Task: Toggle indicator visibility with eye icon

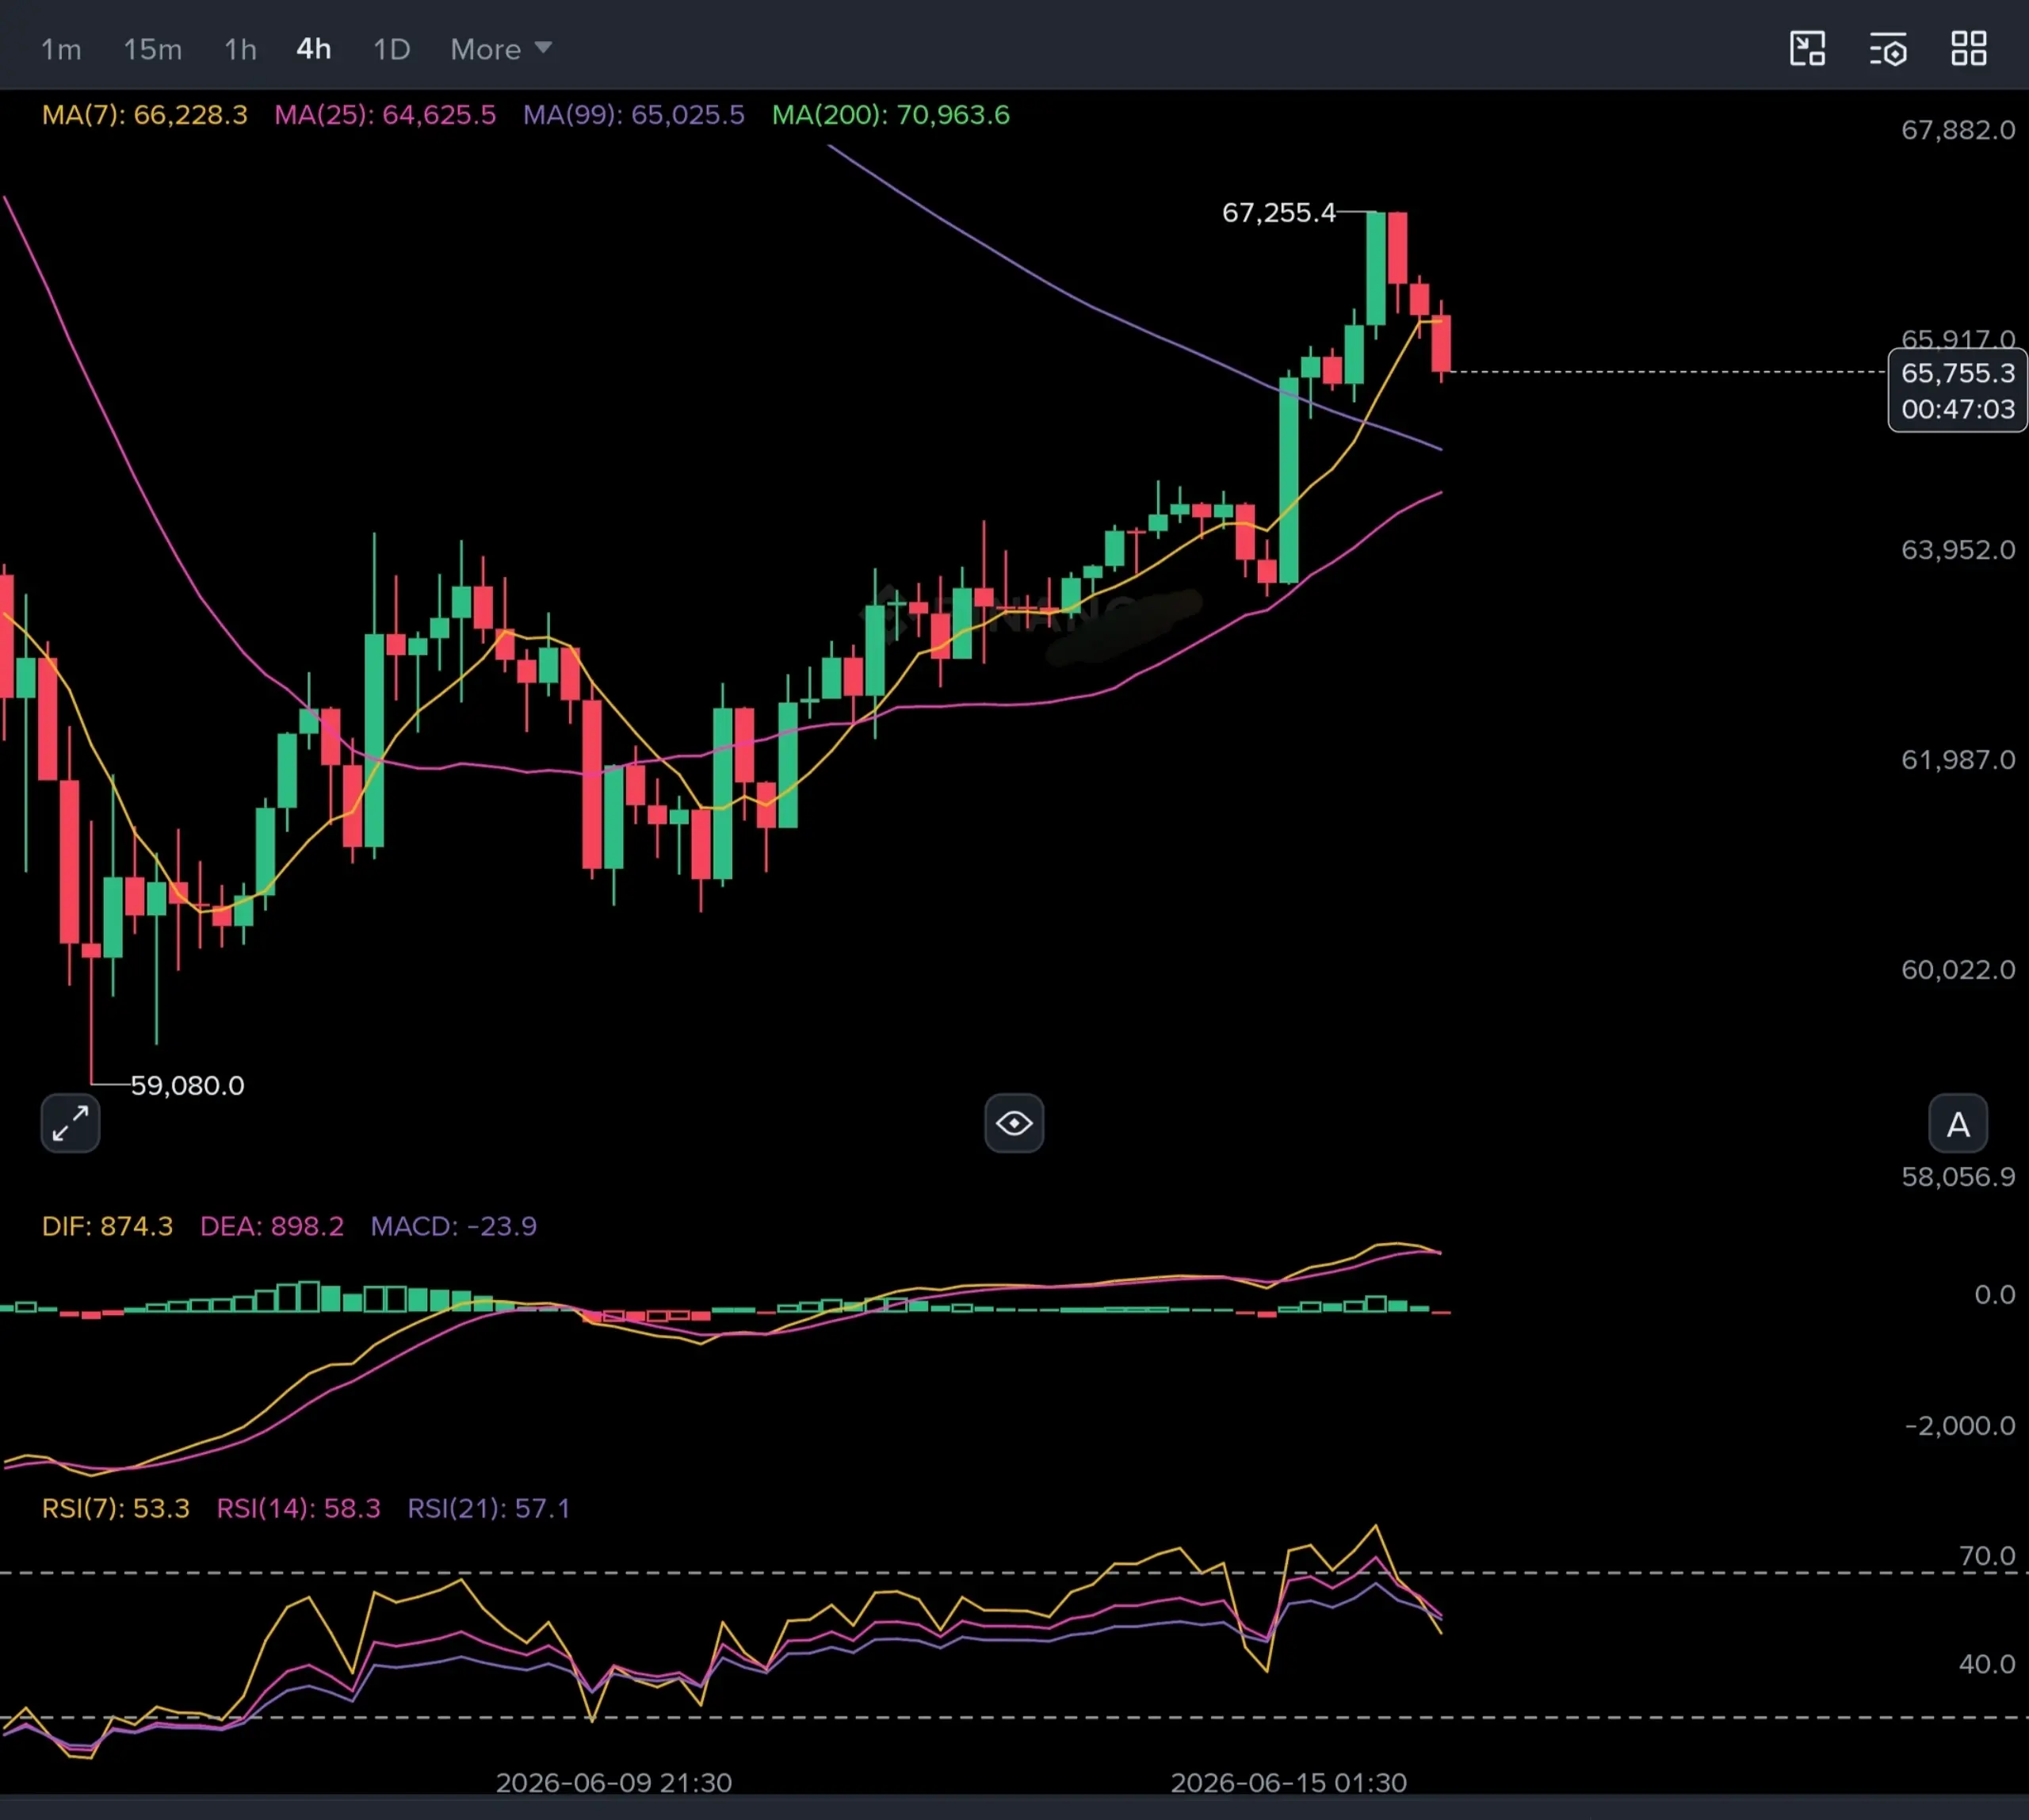Action: coord(1014,1124)
